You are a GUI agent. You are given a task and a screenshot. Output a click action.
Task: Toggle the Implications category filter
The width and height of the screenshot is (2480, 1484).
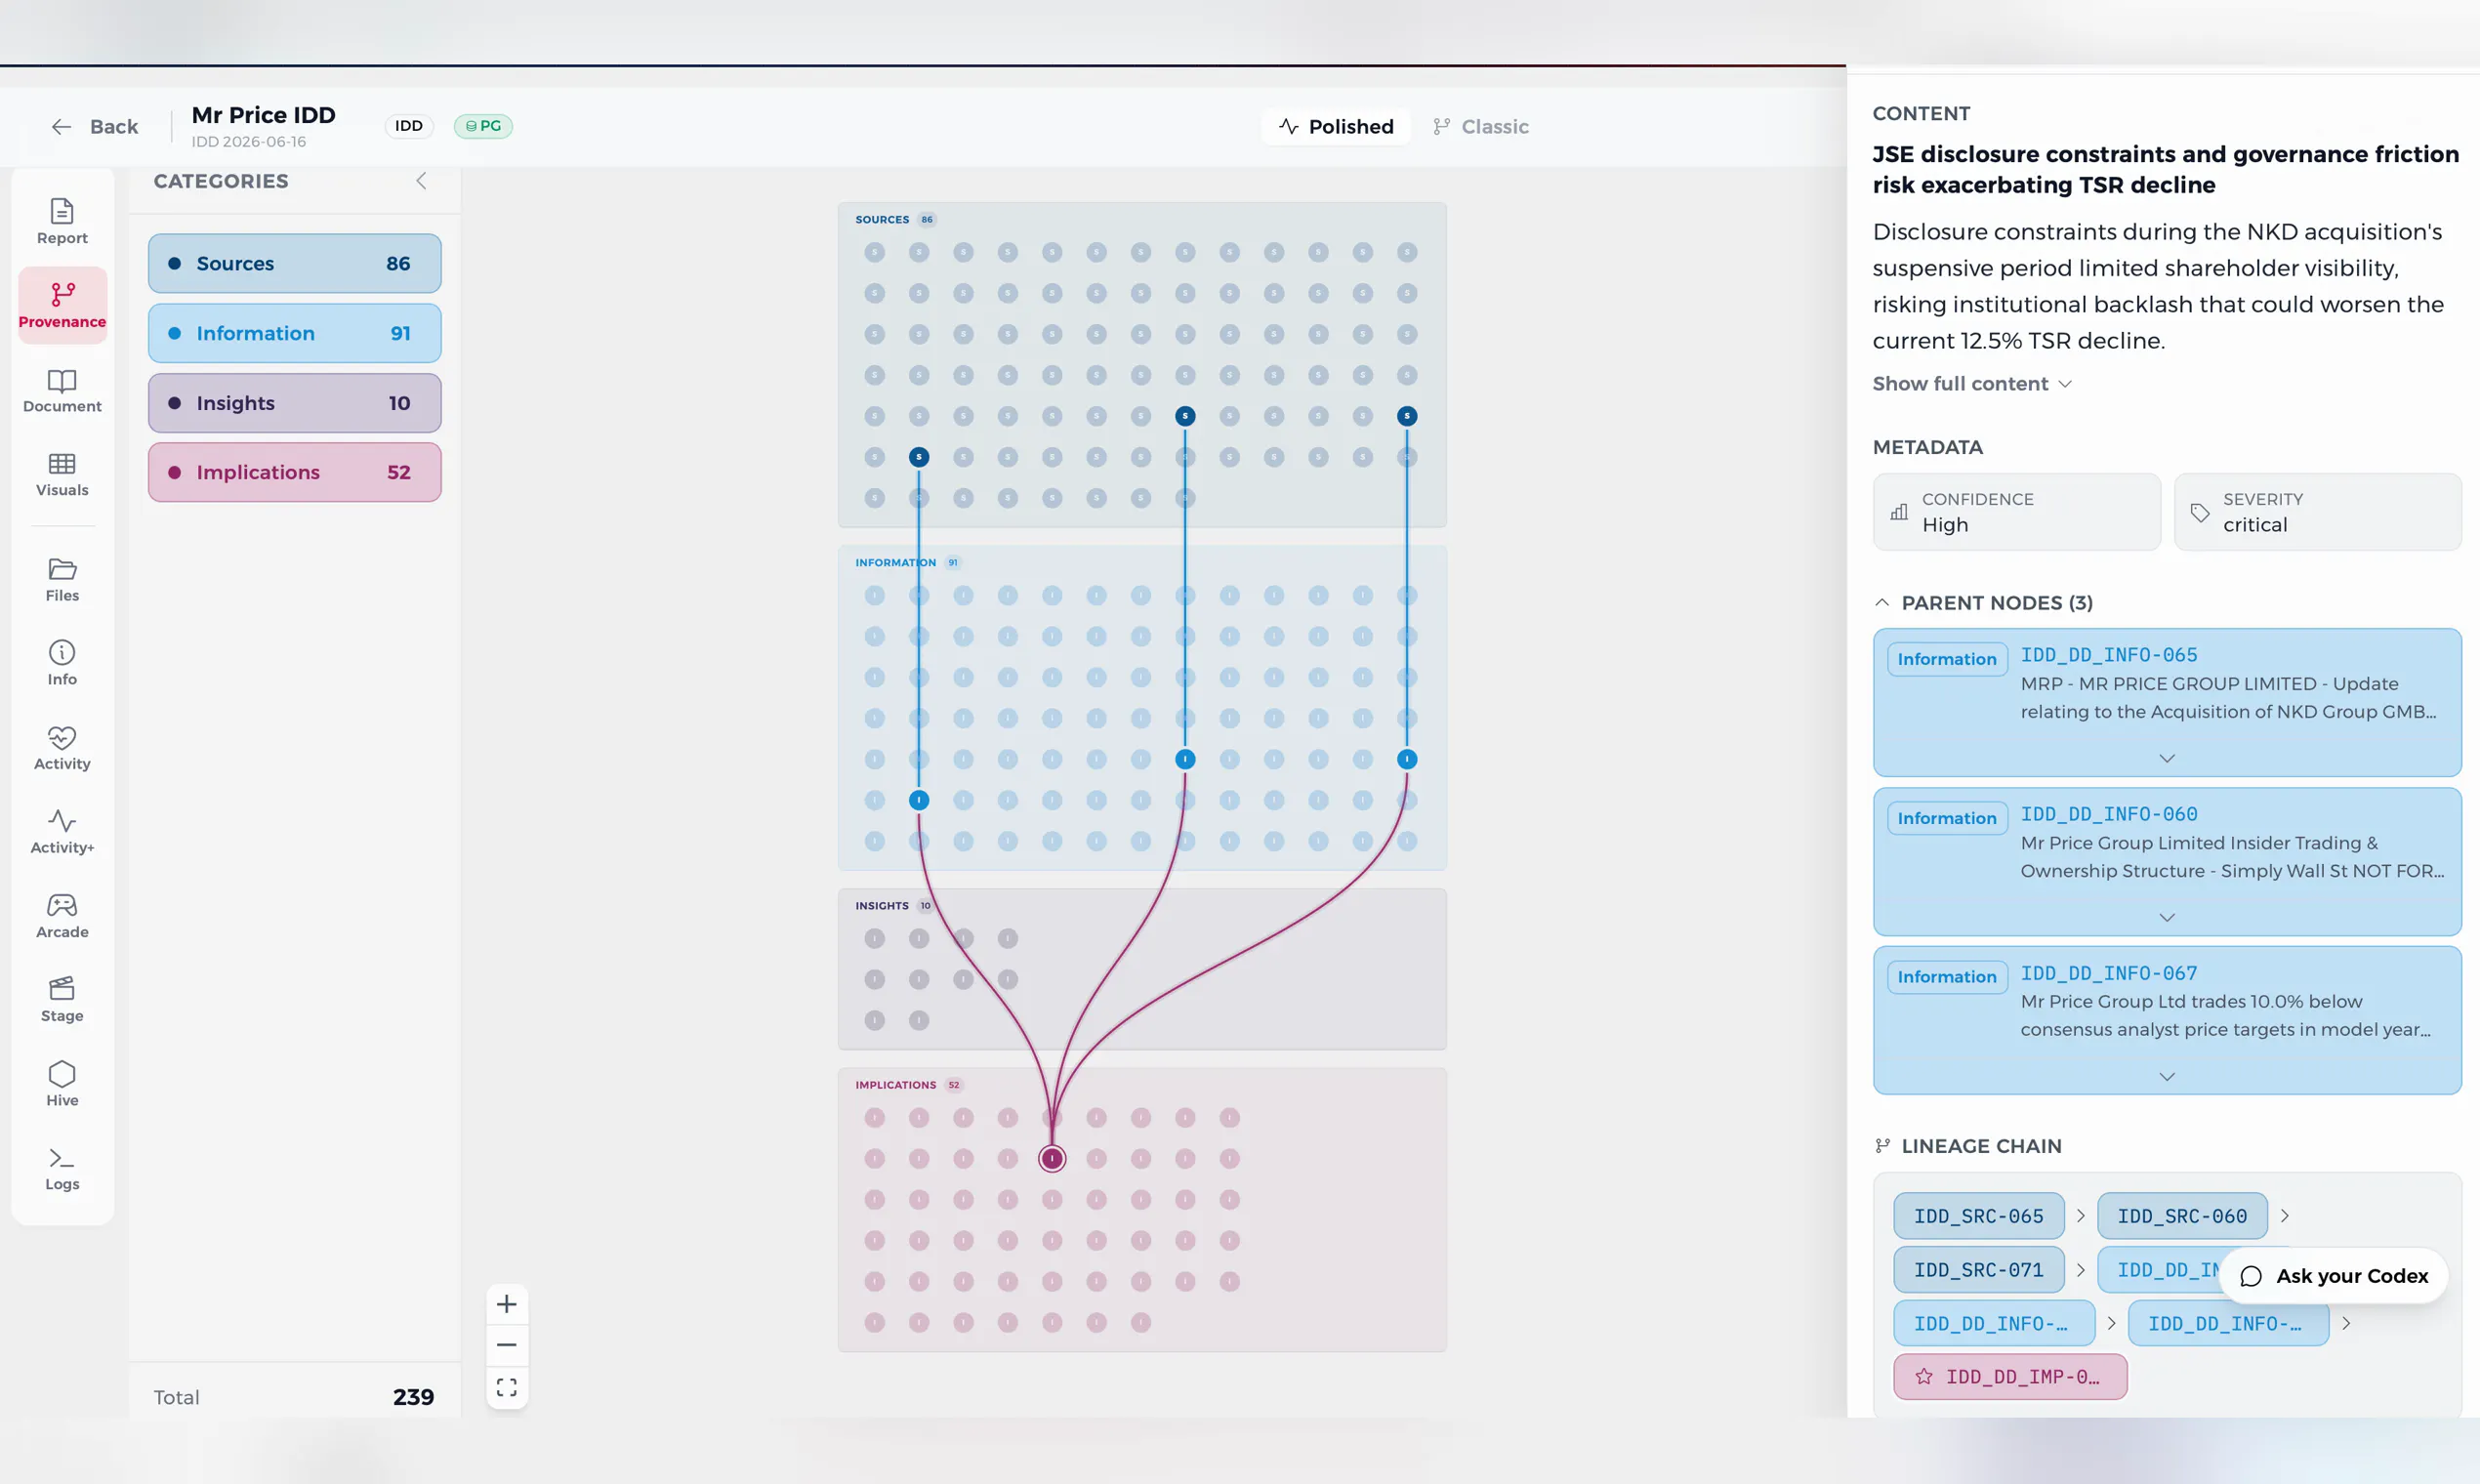pos(295,472)
